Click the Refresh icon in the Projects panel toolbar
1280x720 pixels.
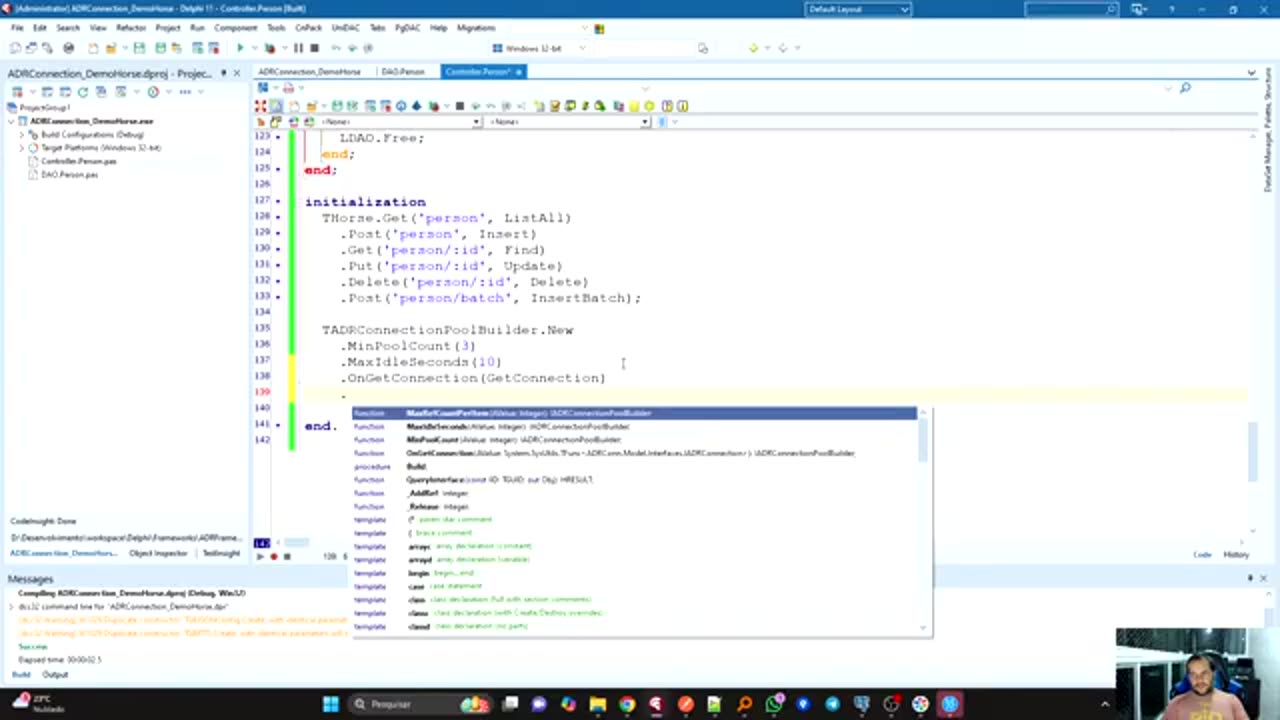pyautogui.click(x=83, y=92)
